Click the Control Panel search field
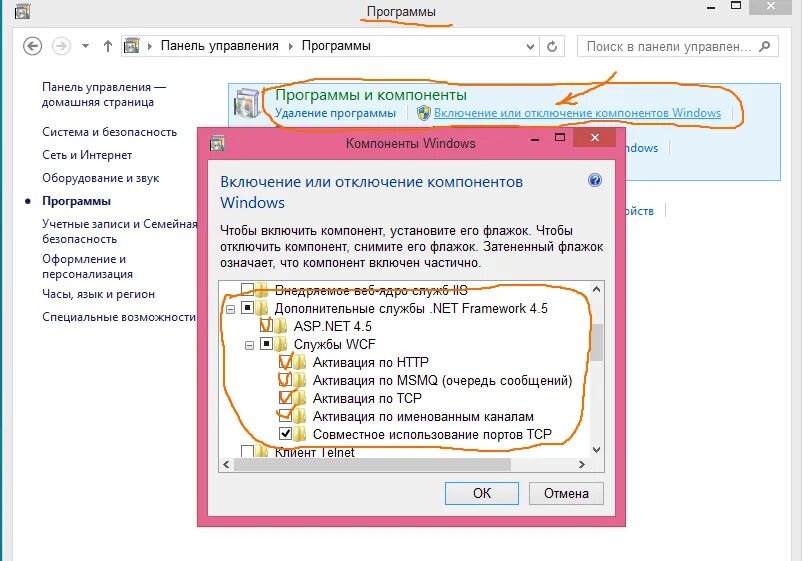The image size is (802, 561). (x=678, y=46)
